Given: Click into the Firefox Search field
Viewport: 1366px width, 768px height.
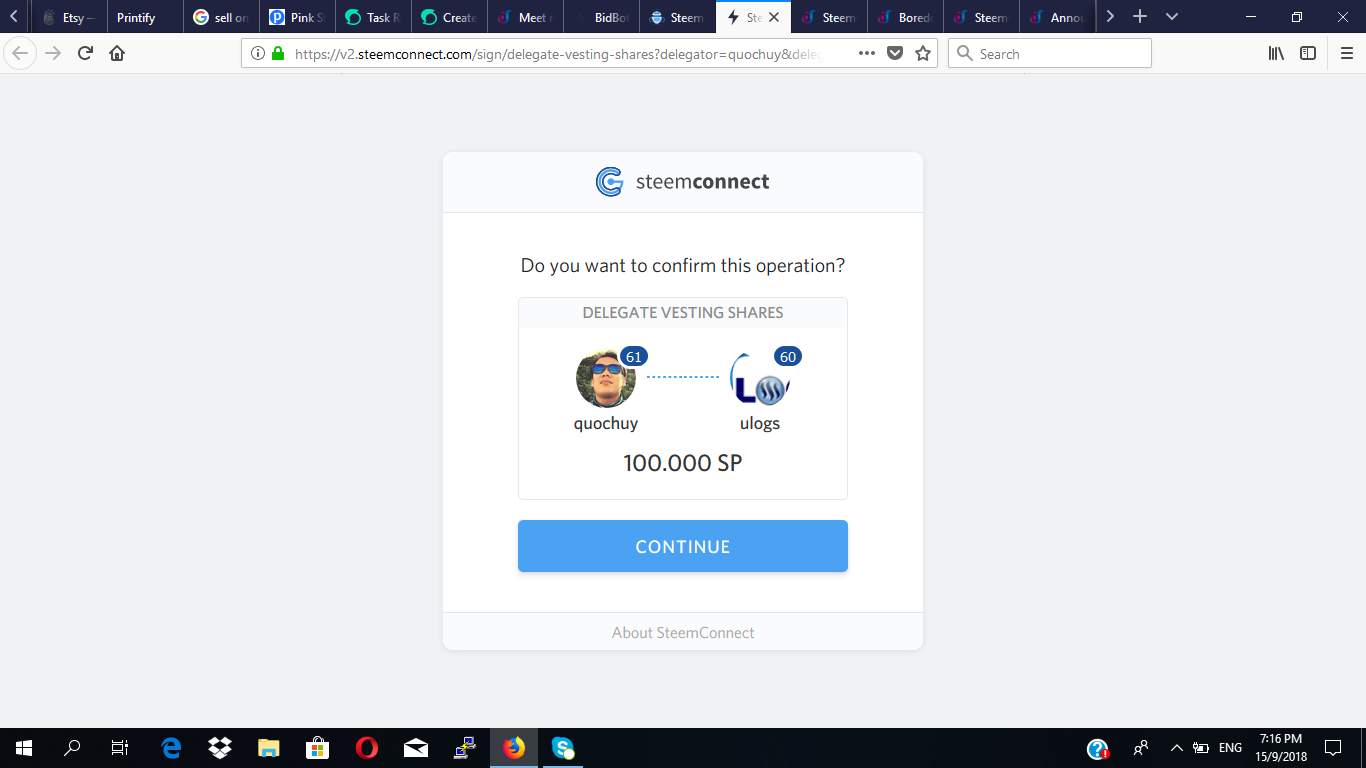Looking at the screenshot, I should [x=1050, y=54].
